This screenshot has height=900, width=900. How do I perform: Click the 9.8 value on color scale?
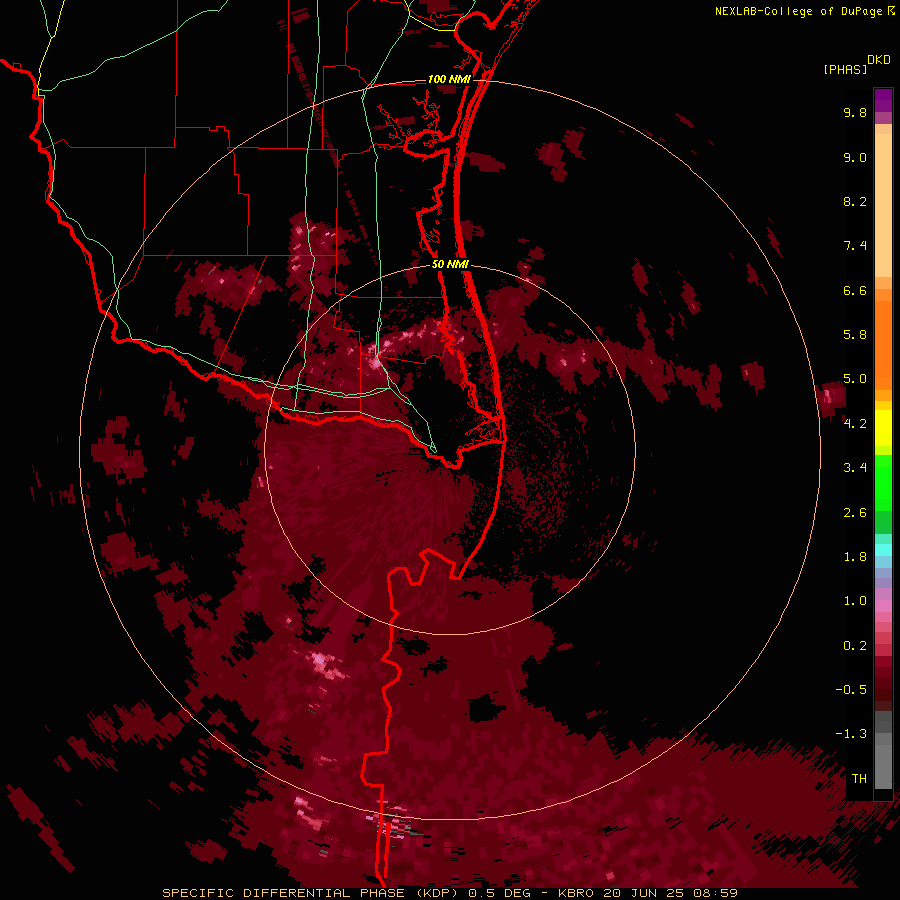point(855,113)
